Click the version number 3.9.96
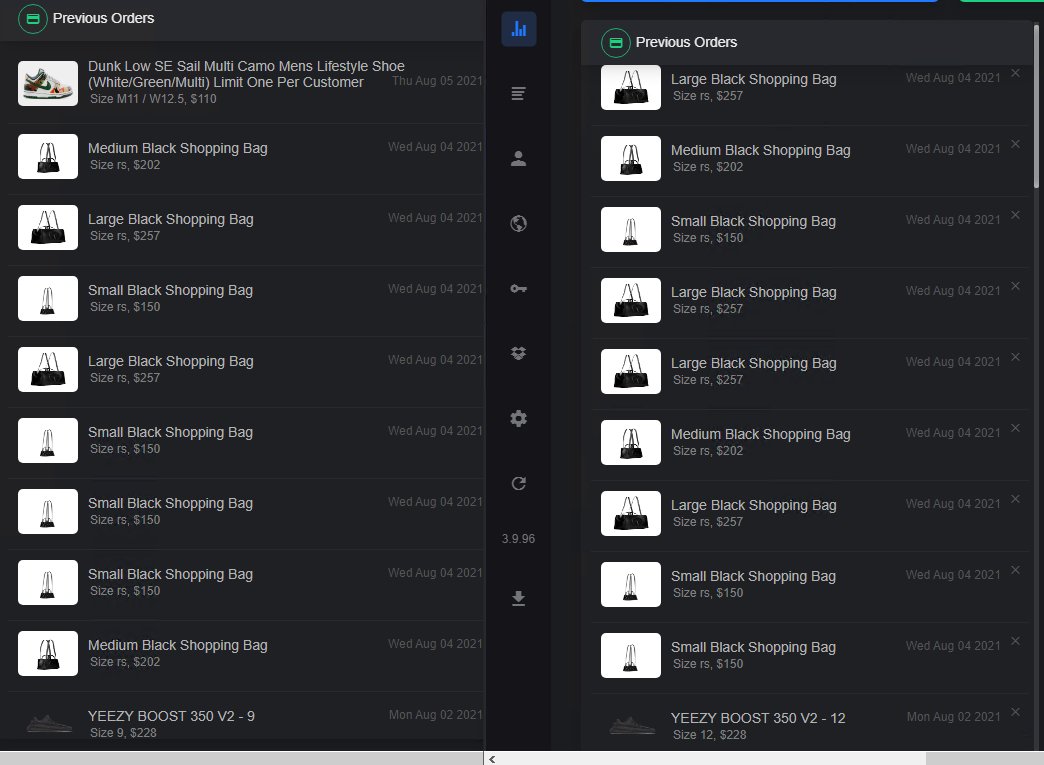1044x765 pixels. pyautogui.click(x=518, y=539)
